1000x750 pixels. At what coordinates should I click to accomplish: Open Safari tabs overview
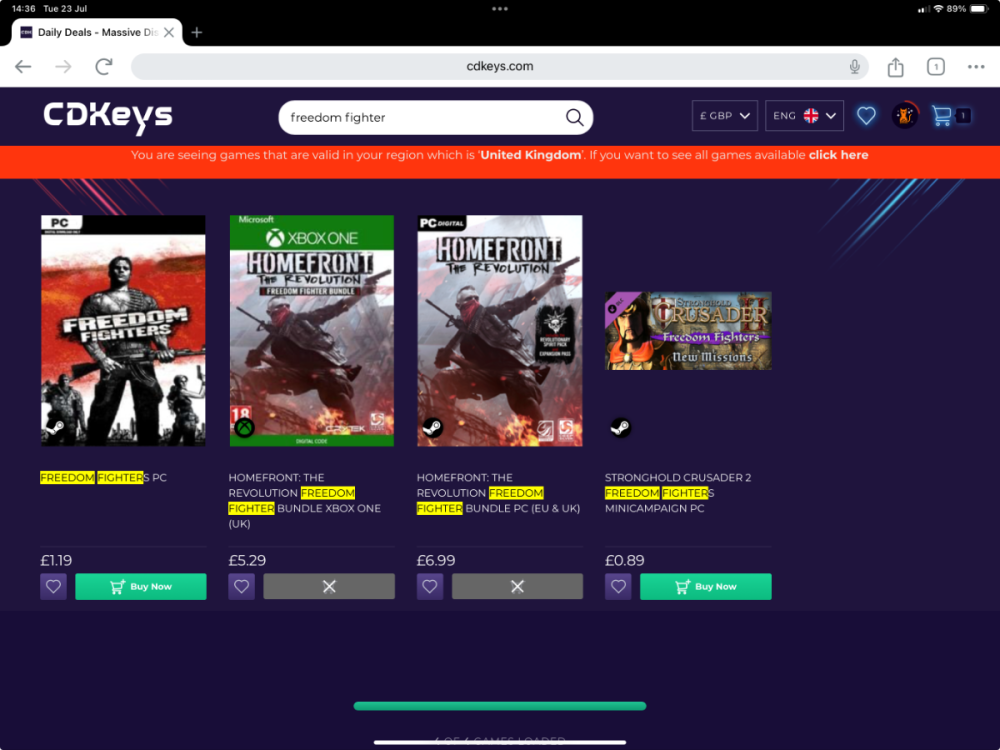pos(935,67)
